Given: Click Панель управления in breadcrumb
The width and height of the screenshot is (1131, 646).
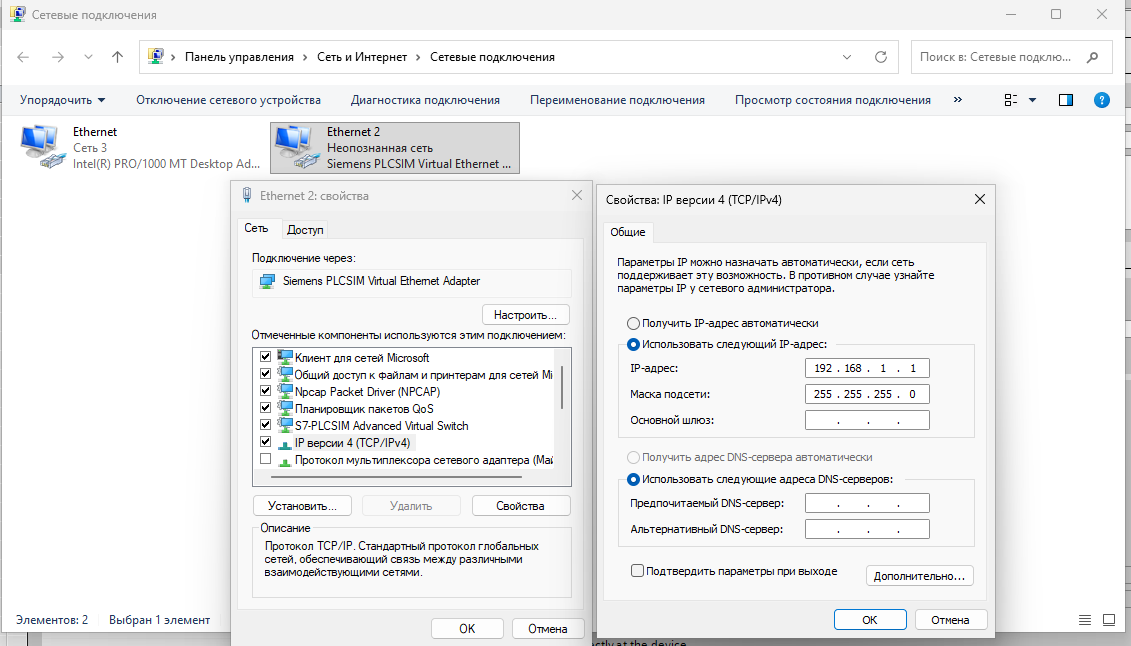Looking at the screenshot, I should coord(239,57).
